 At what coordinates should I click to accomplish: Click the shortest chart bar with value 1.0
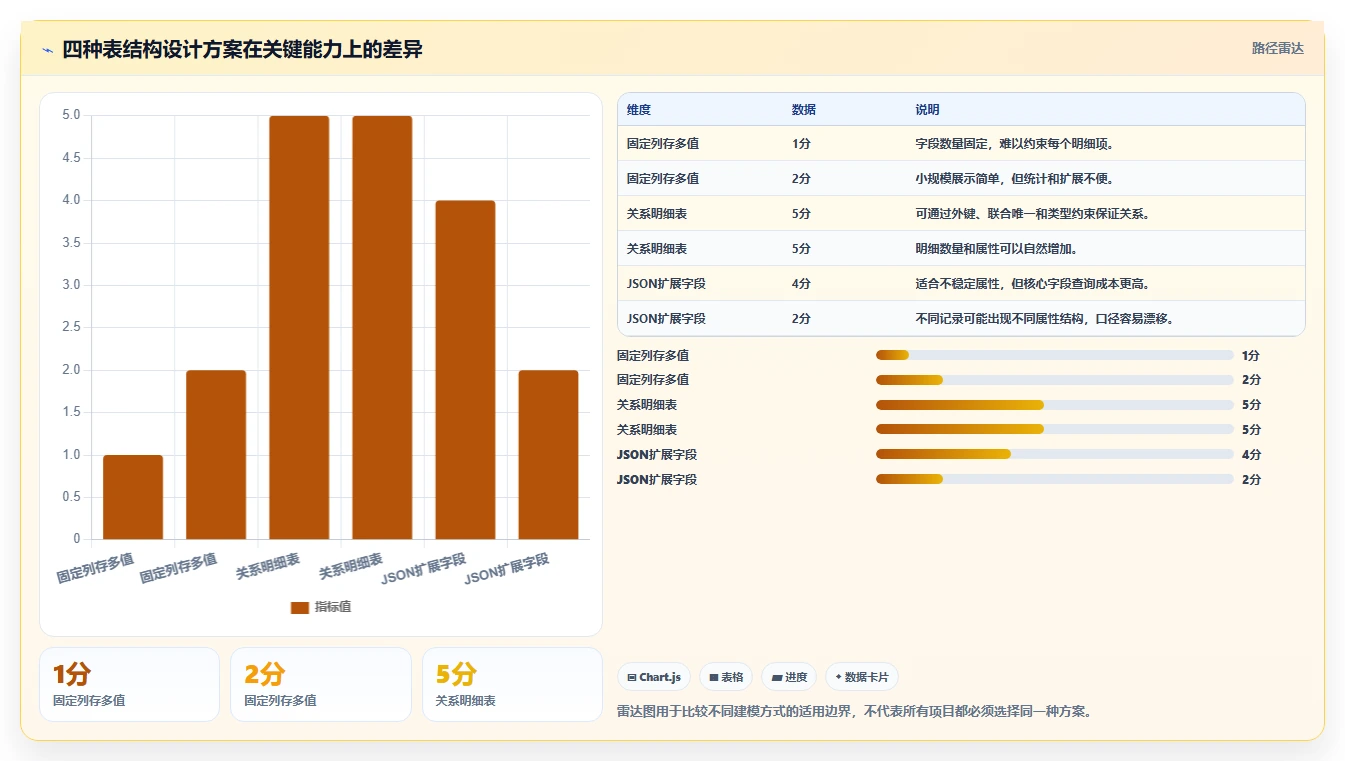[133, 497]
